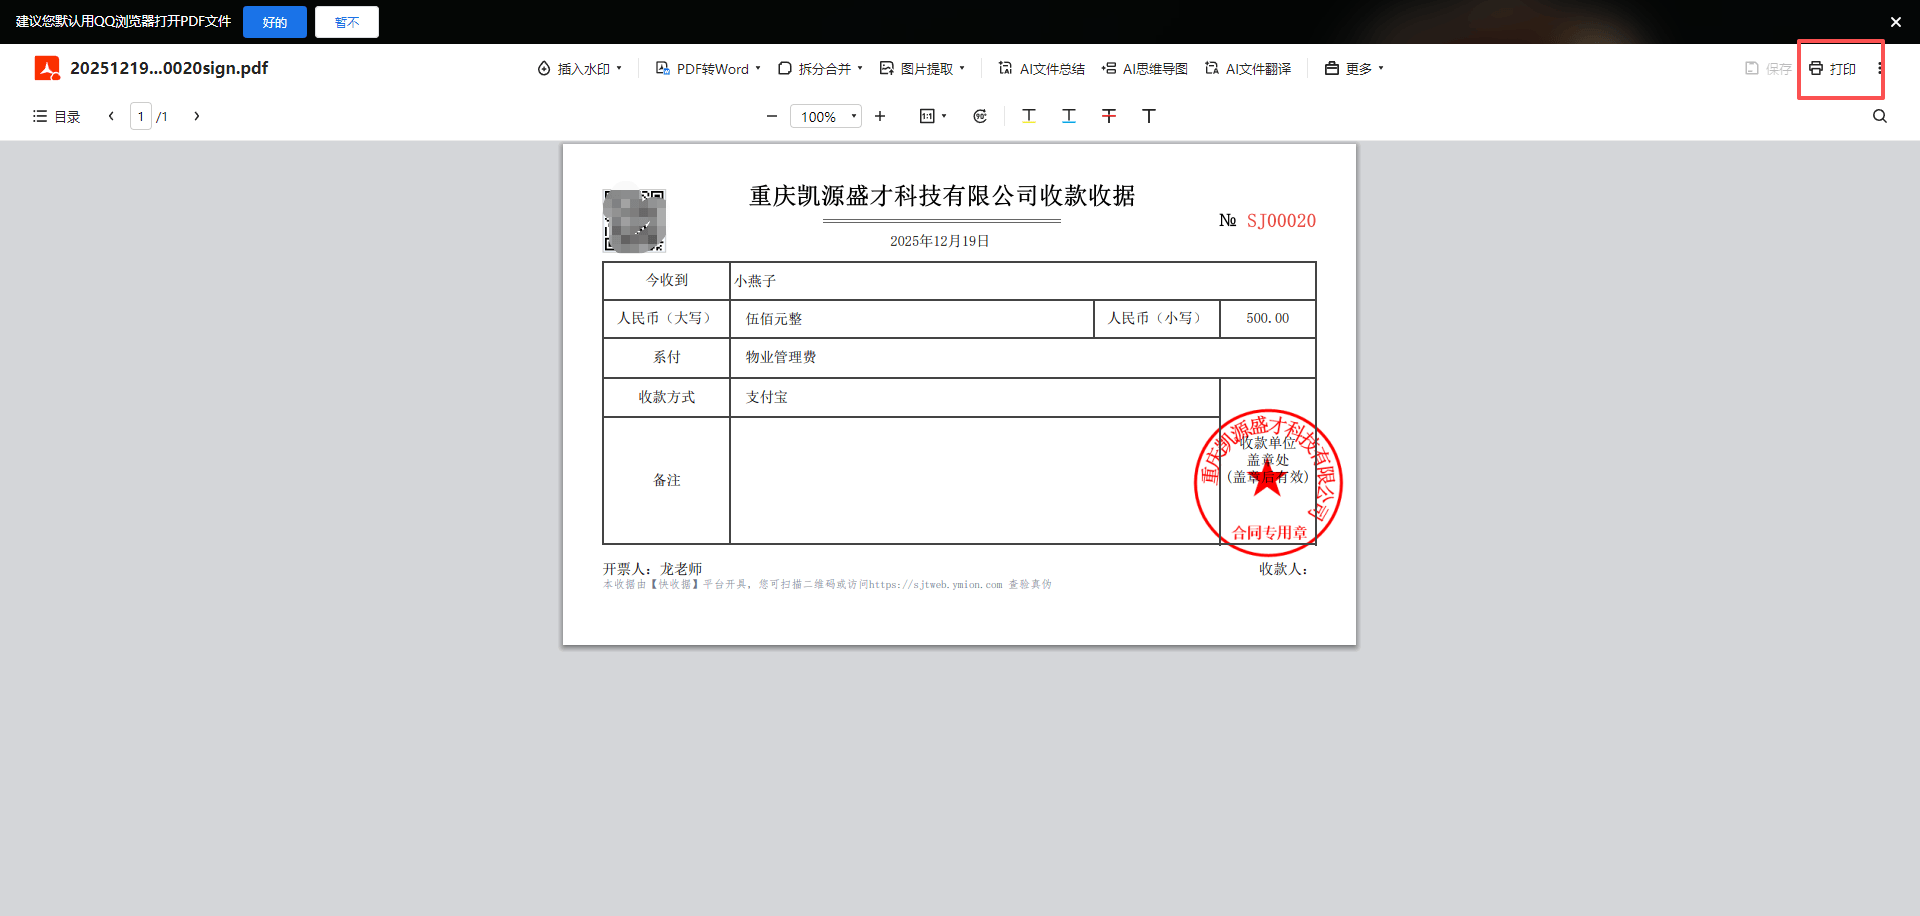Select the blue underline text tool
Screen dimensions: 1920x916
pyautogui.click(x=1068, y=116)
